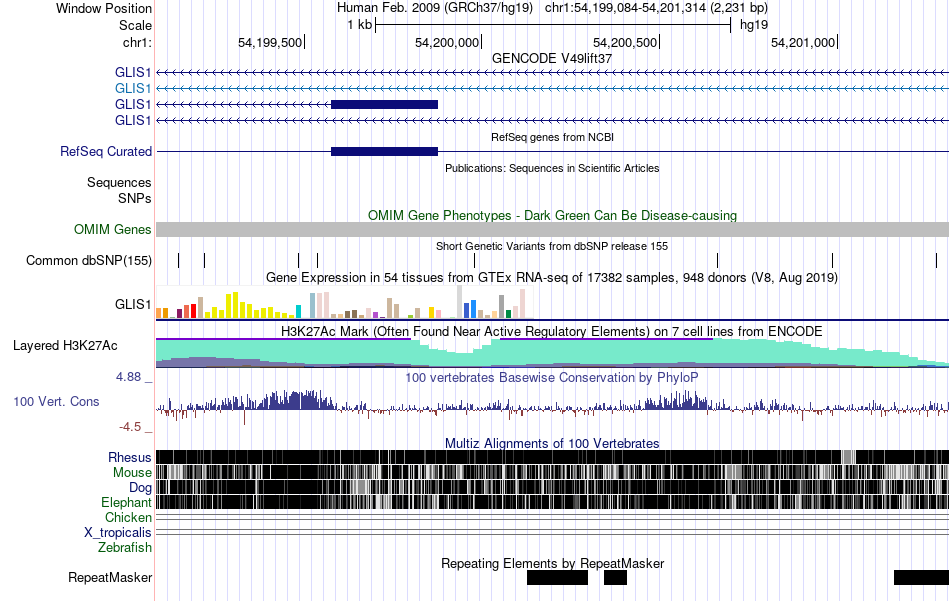Click the X_tropicalis alignment label
The image size is (950, 601).
(118, 533)
